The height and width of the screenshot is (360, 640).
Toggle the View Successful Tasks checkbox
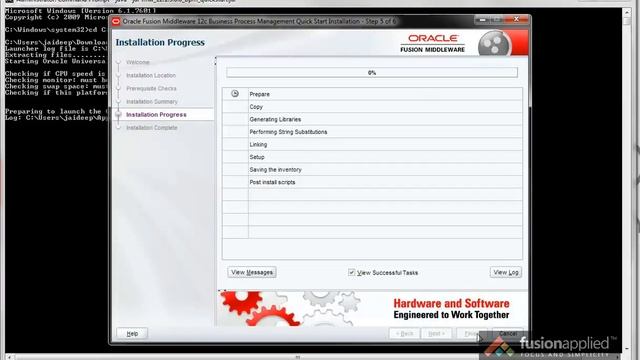(351, 272)
